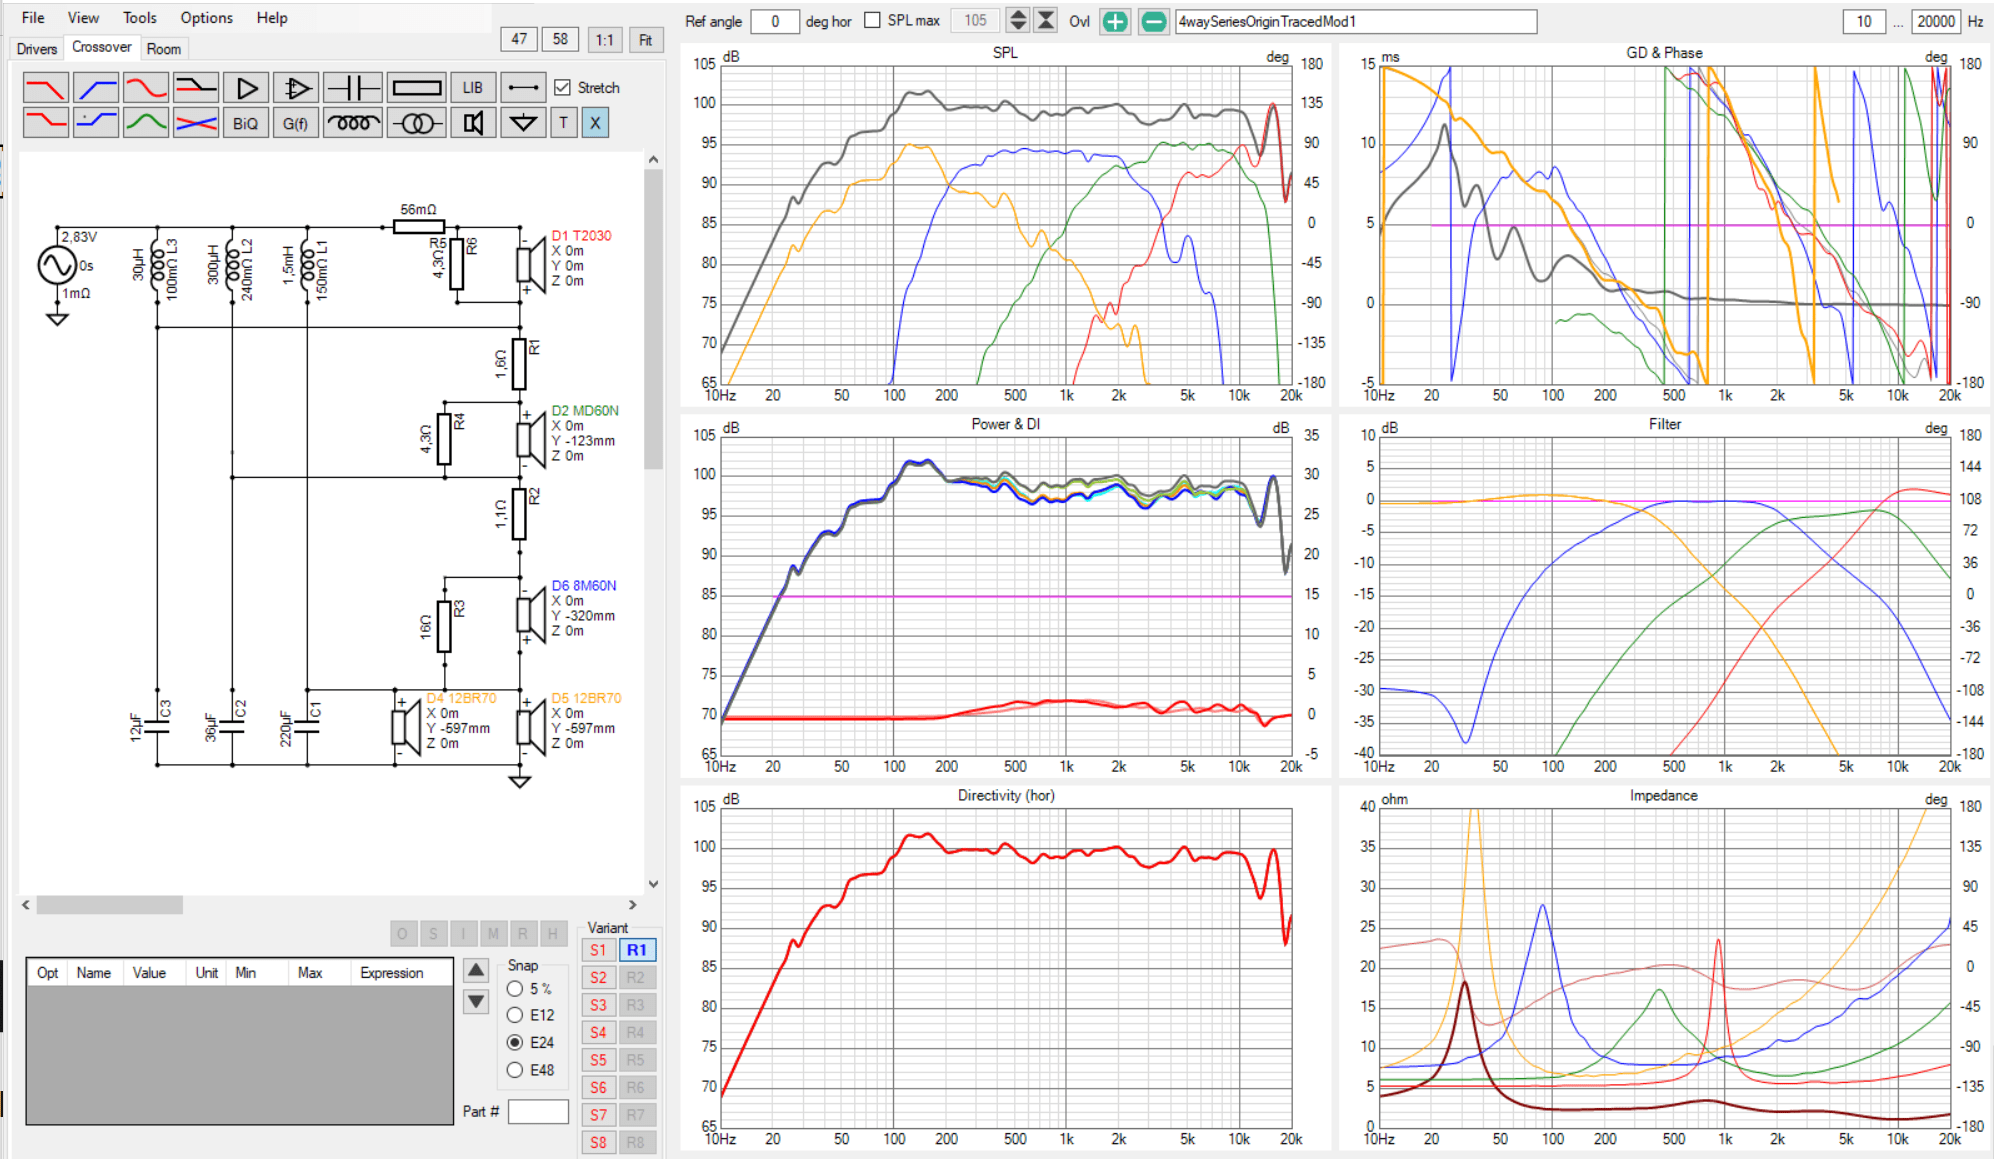Enable the SPL max checkbox
This screenshot has height=1159, width=1994.
point(872,20)
